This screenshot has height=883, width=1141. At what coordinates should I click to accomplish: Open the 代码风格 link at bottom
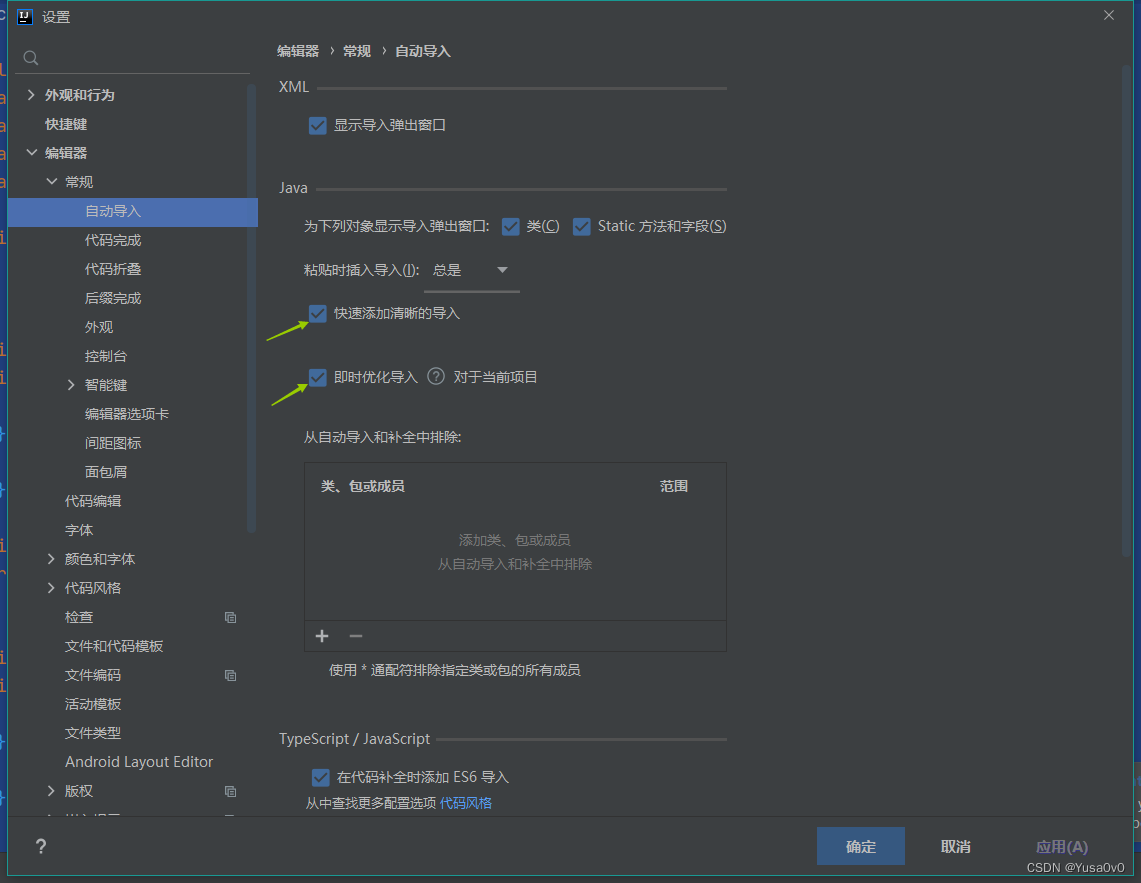465,802
